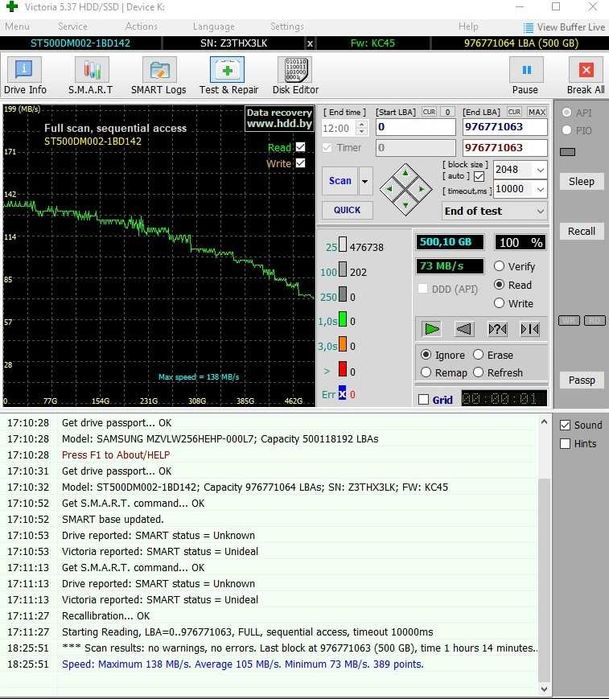Click the reverse scan direction arrow button
Image resolution: width=609 pixels, height=699 pixels.
(464, 328)
